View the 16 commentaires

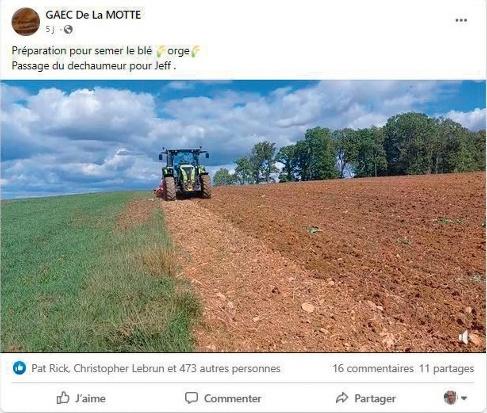pos(373,368)
